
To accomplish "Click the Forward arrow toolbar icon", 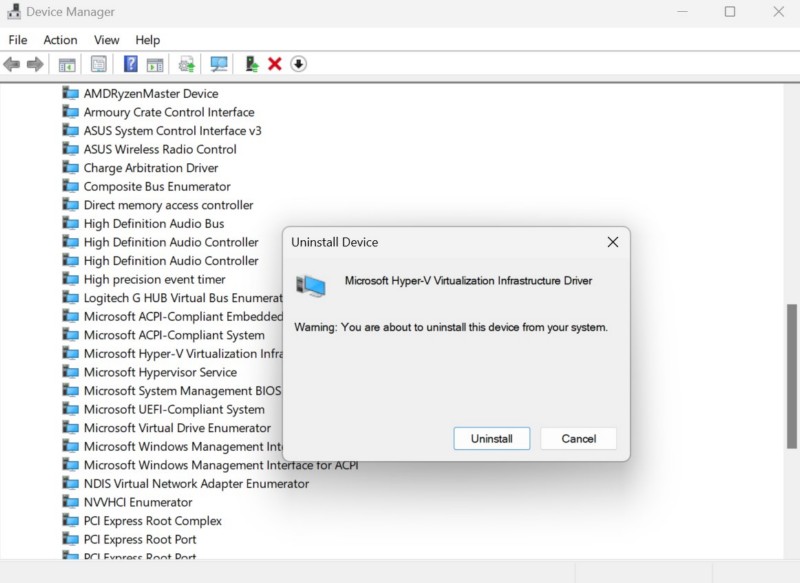I will [x=35, y=64].
